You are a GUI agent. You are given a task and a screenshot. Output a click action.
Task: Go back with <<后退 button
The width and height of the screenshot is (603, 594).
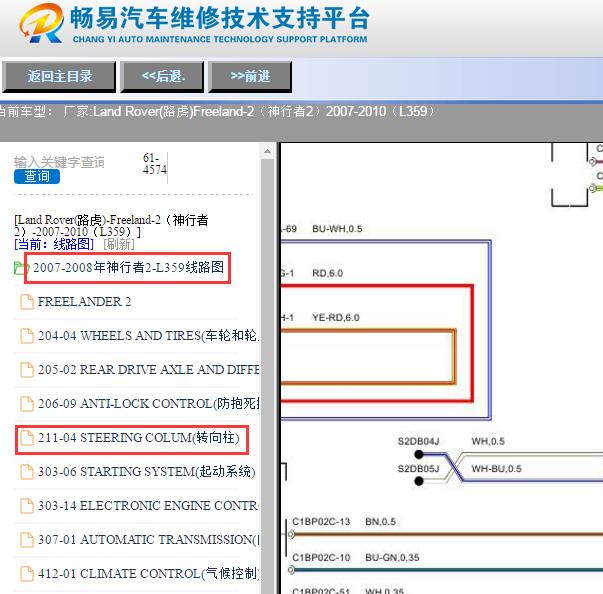(162, 76)
